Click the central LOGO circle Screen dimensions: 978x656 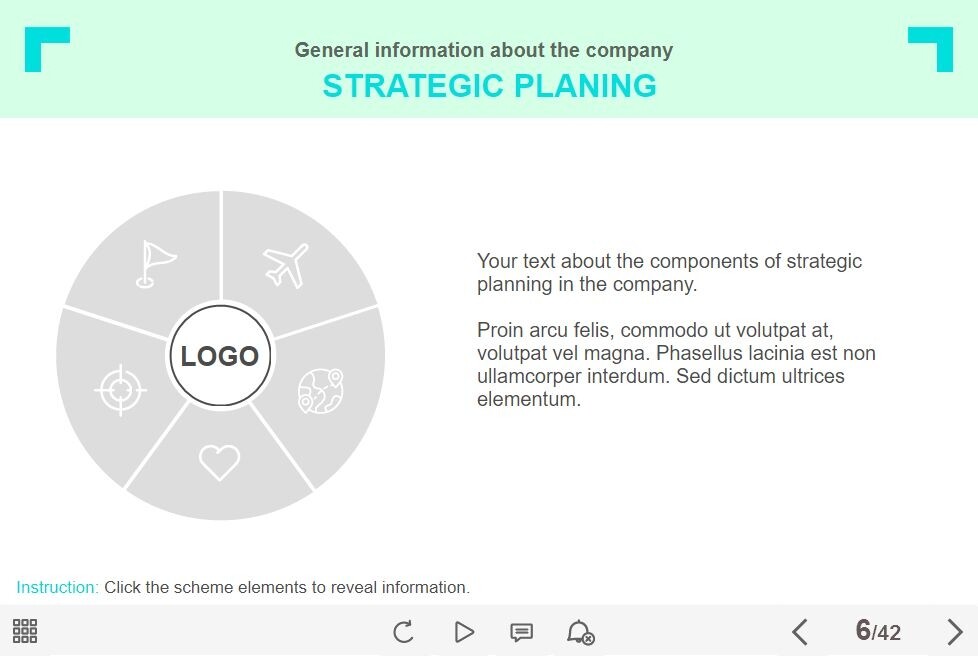click(220, 356)
